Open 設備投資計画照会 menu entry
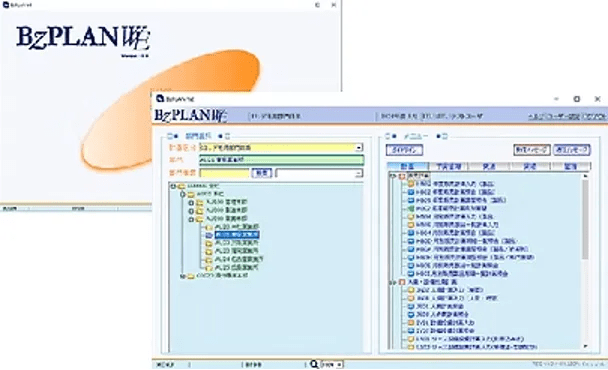This screenshot has height=370, width=608. [x=445, y=331]
